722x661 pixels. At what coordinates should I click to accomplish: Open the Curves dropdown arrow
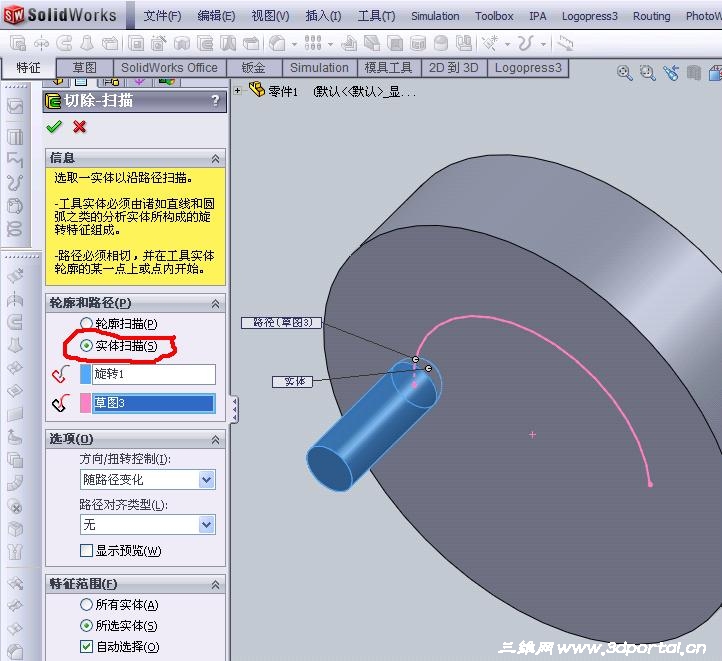click(x=544, y=45)
